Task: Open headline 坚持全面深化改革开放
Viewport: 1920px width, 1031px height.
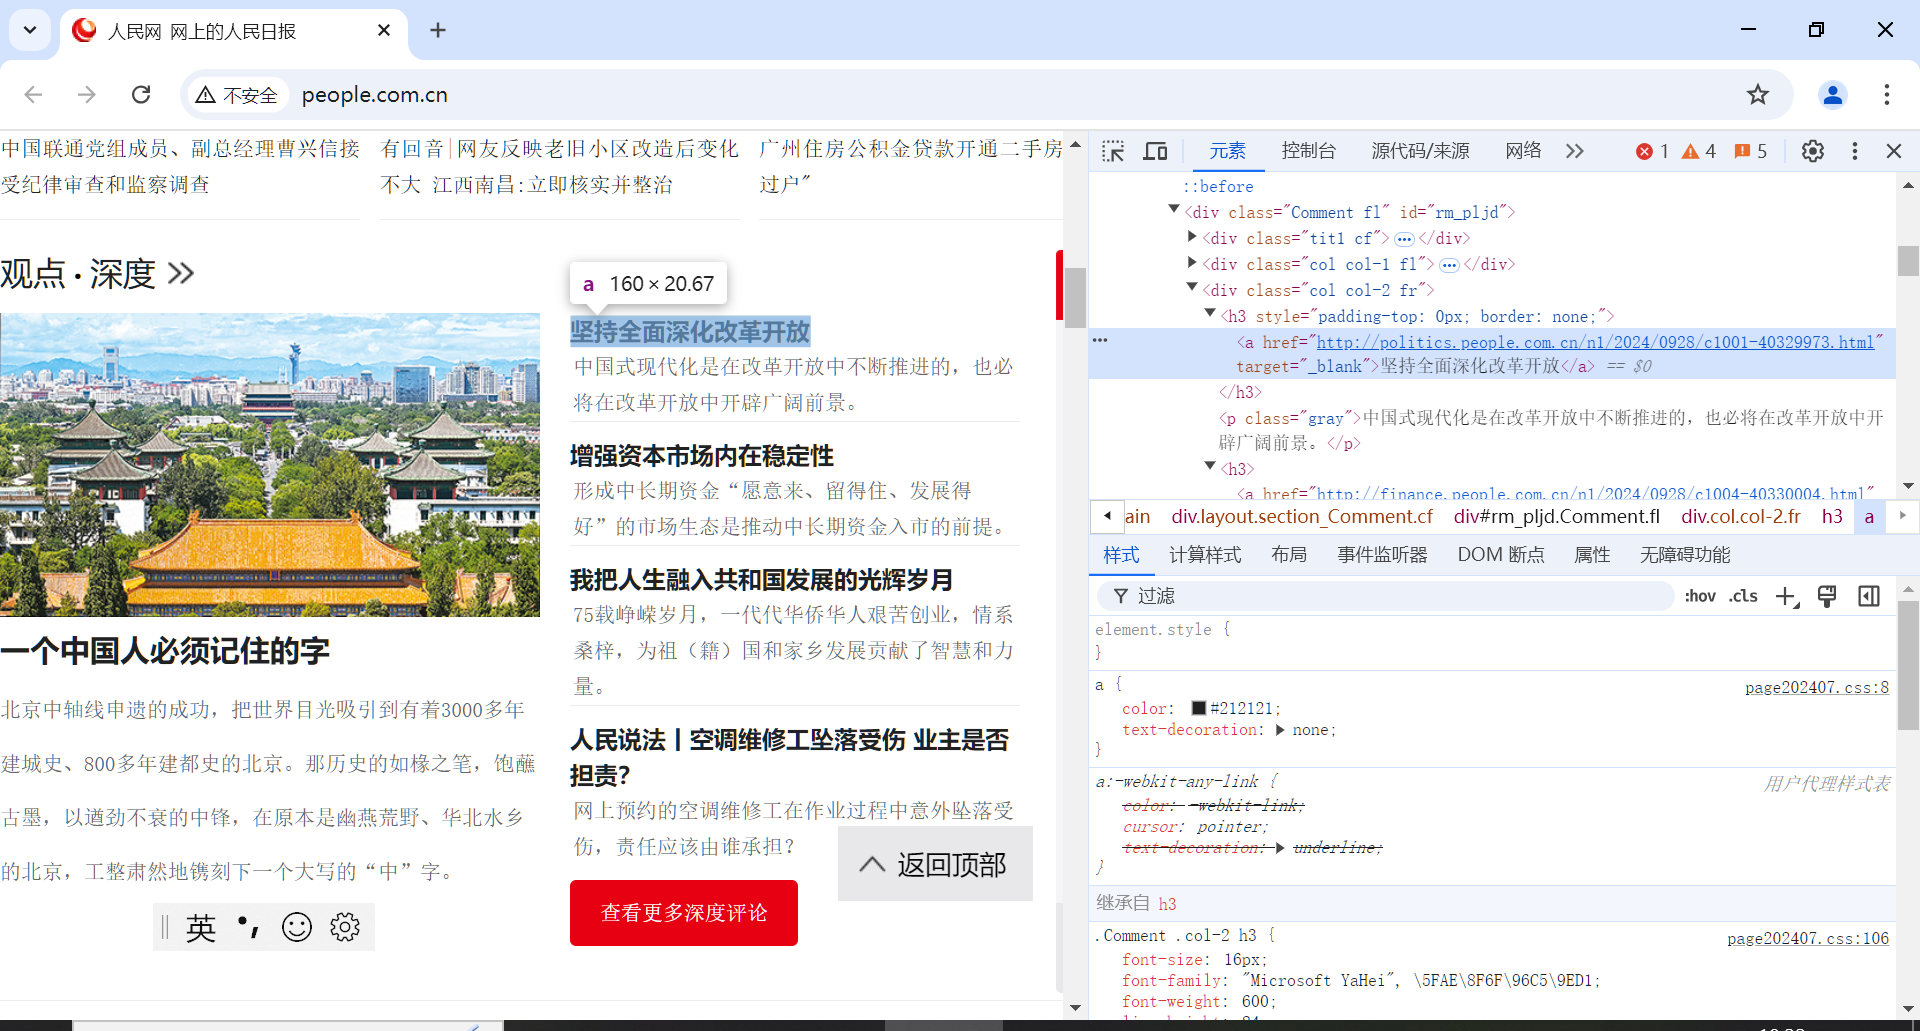Action: (x=690, y=332)
